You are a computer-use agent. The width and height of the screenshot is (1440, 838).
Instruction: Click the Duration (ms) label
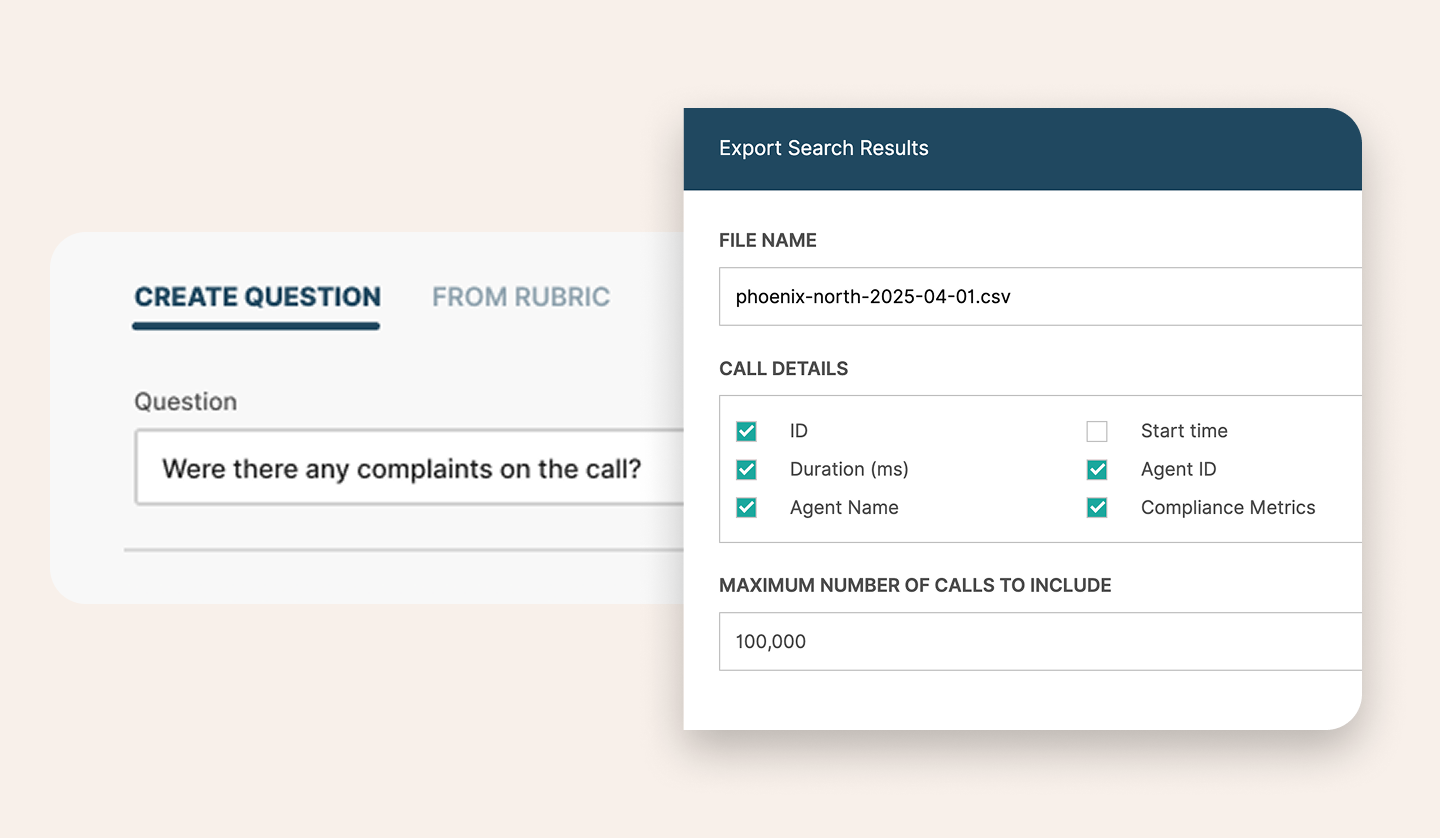tap(849, 469)
